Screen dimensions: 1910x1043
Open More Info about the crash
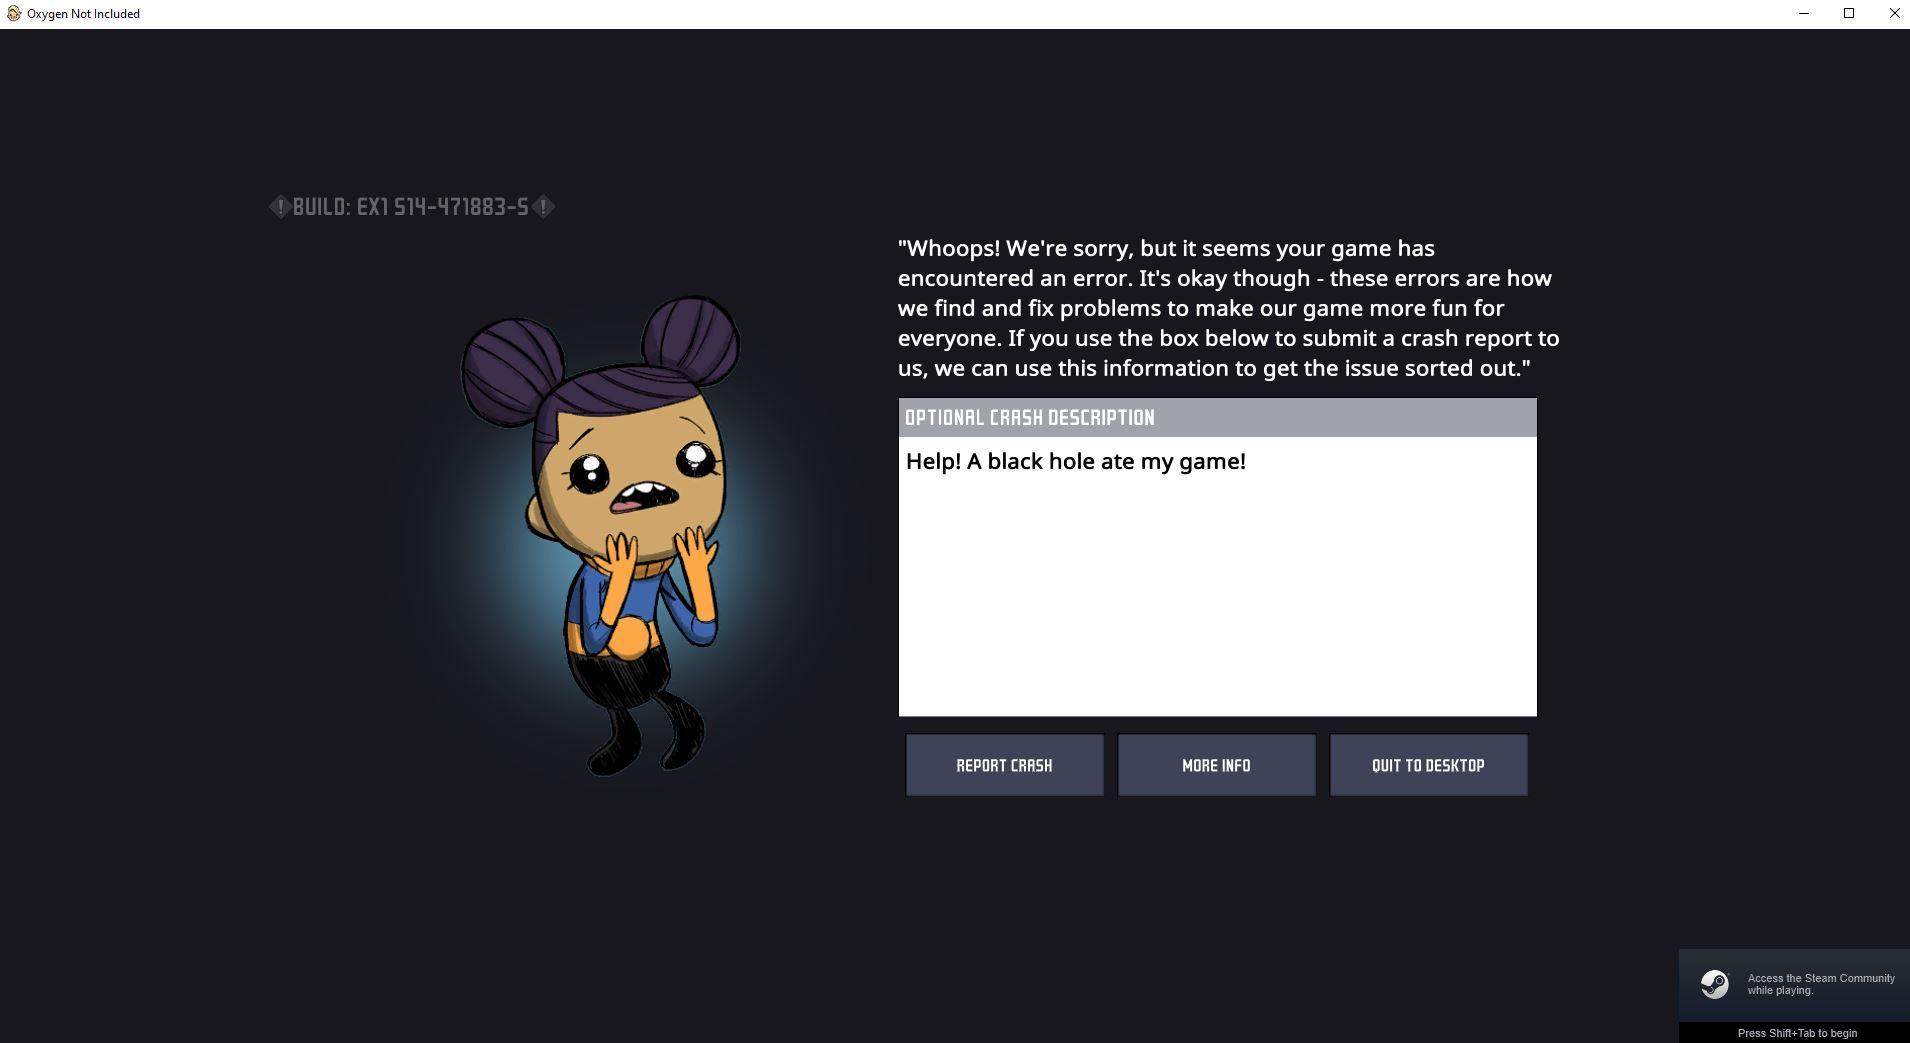[x=1216, y=765]
